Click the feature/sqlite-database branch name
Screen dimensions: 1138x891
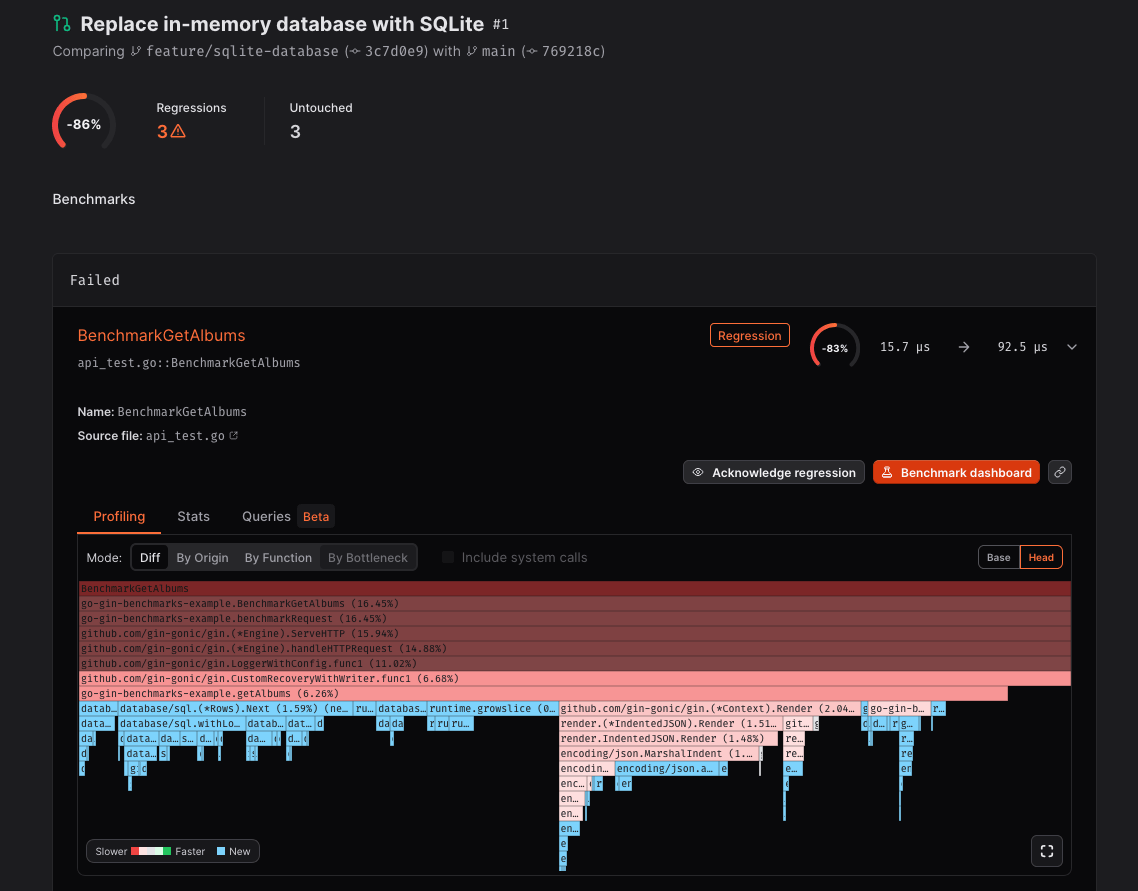(242, 51)
